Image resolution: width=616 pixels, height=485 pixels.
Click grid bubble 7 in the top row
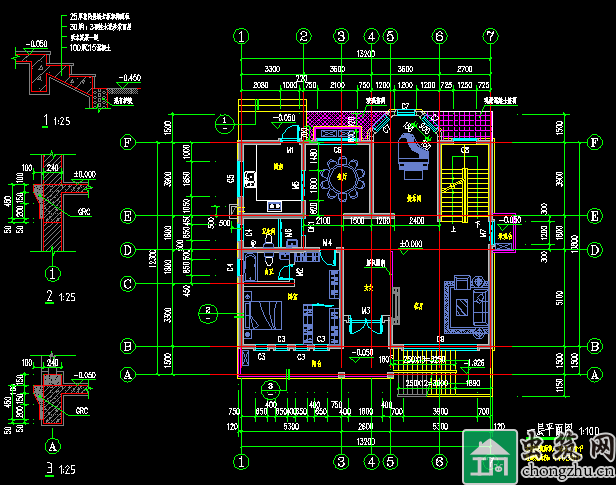point(490,36)
